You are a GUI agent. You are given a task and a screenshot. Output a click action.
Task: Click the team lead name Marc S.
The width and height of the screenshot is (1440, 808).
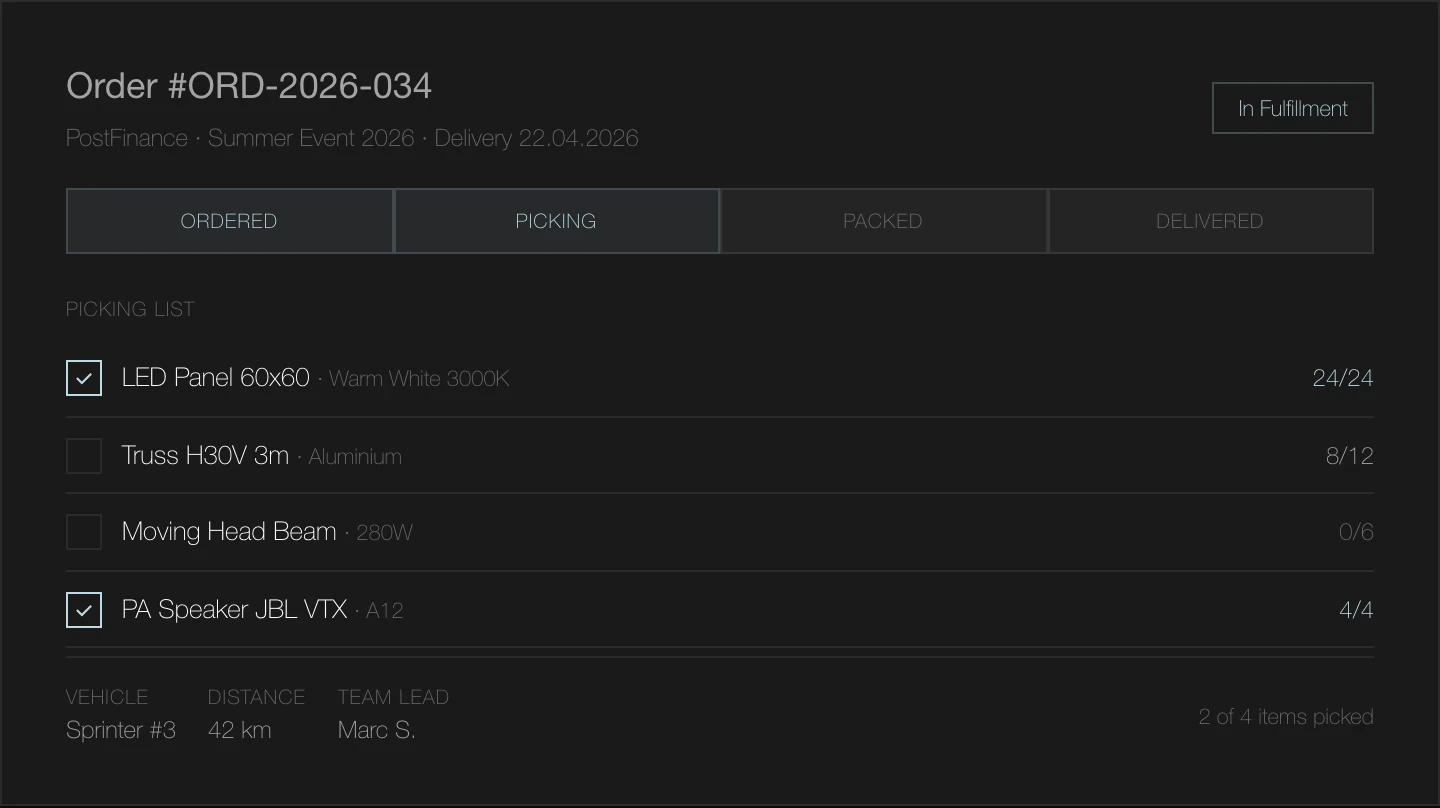pos(376,730)
